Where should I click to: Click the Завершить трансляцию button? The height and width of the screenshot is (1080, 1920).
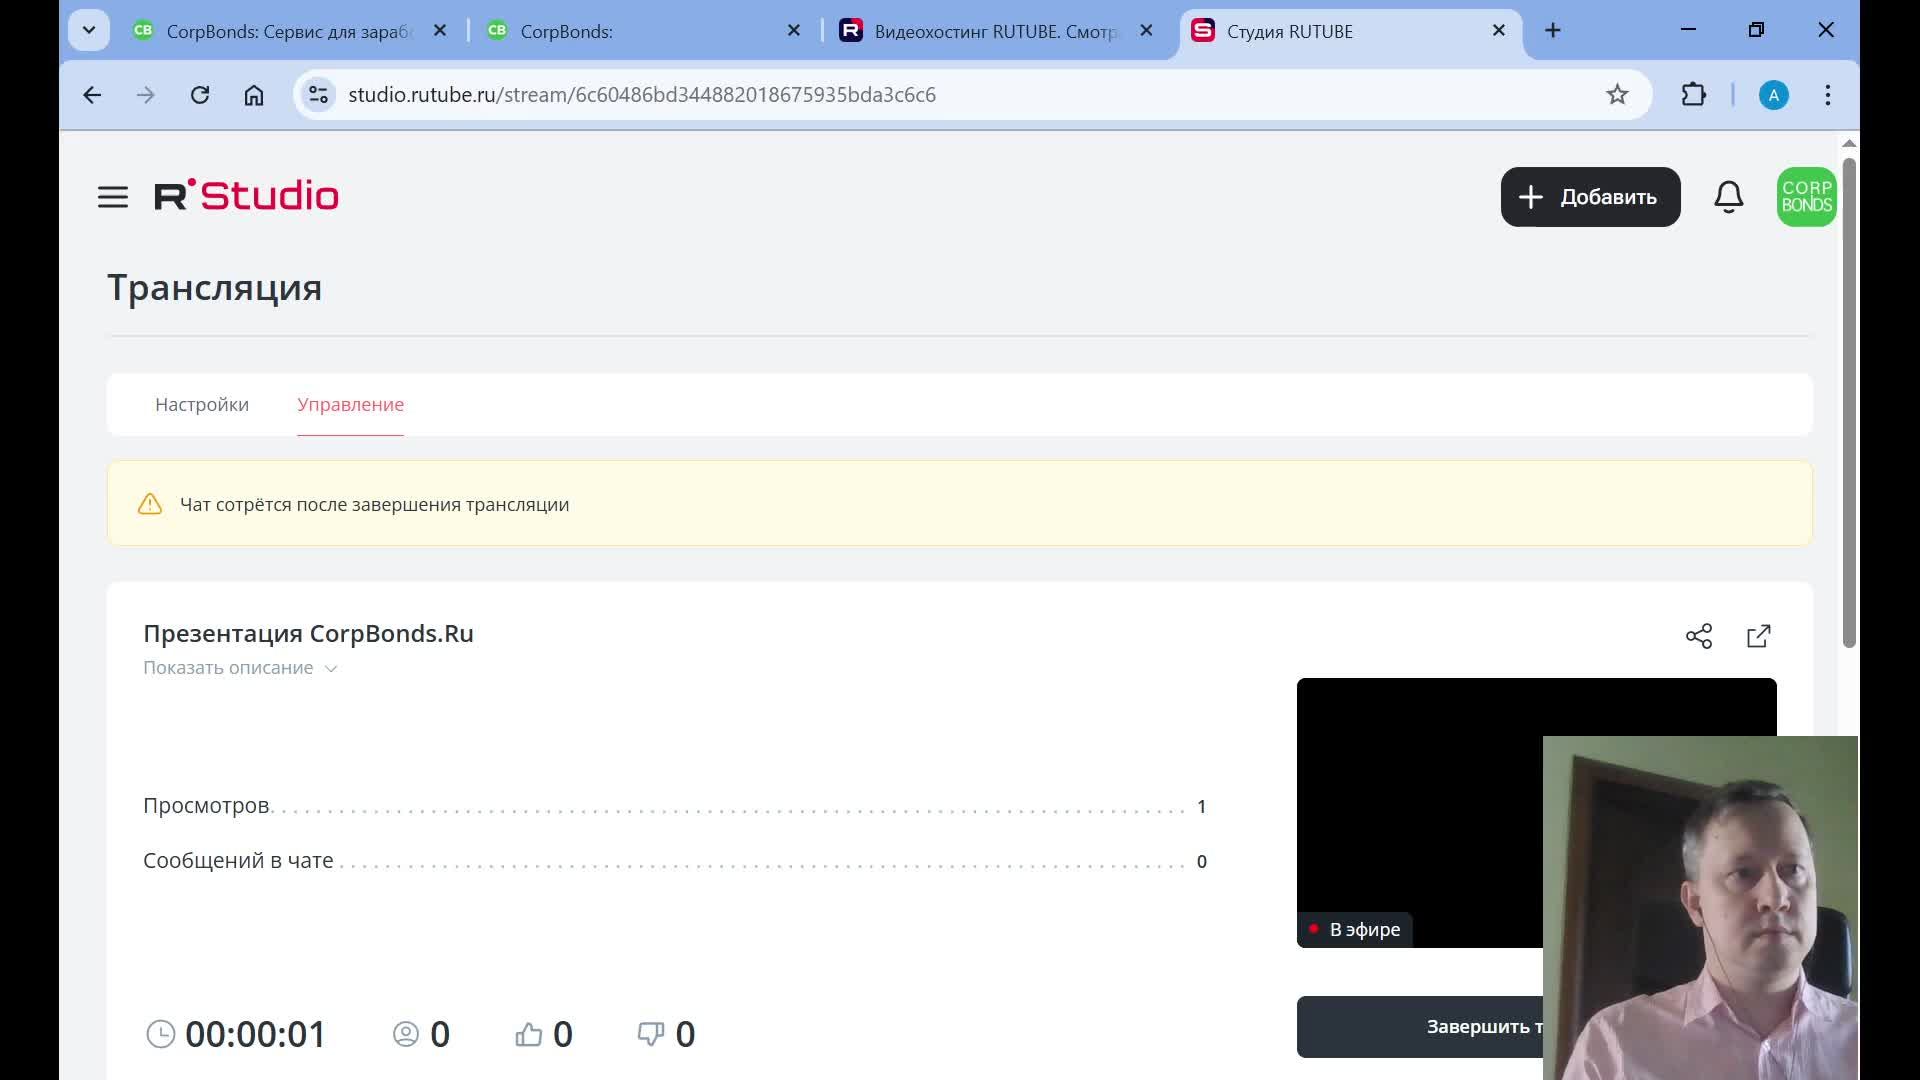click(x=1420, y=1027)
